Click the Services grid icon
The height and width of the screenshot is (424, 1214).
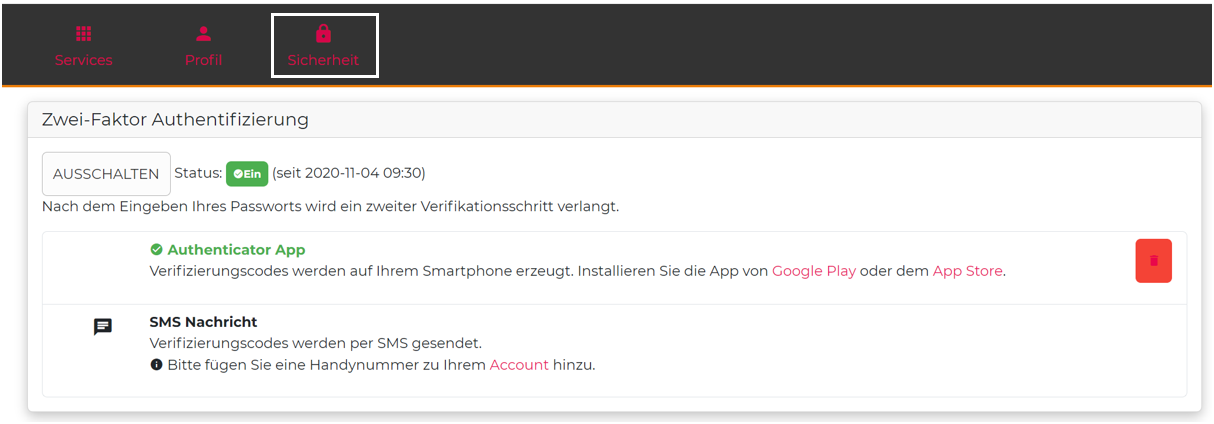tap(84, 34)
